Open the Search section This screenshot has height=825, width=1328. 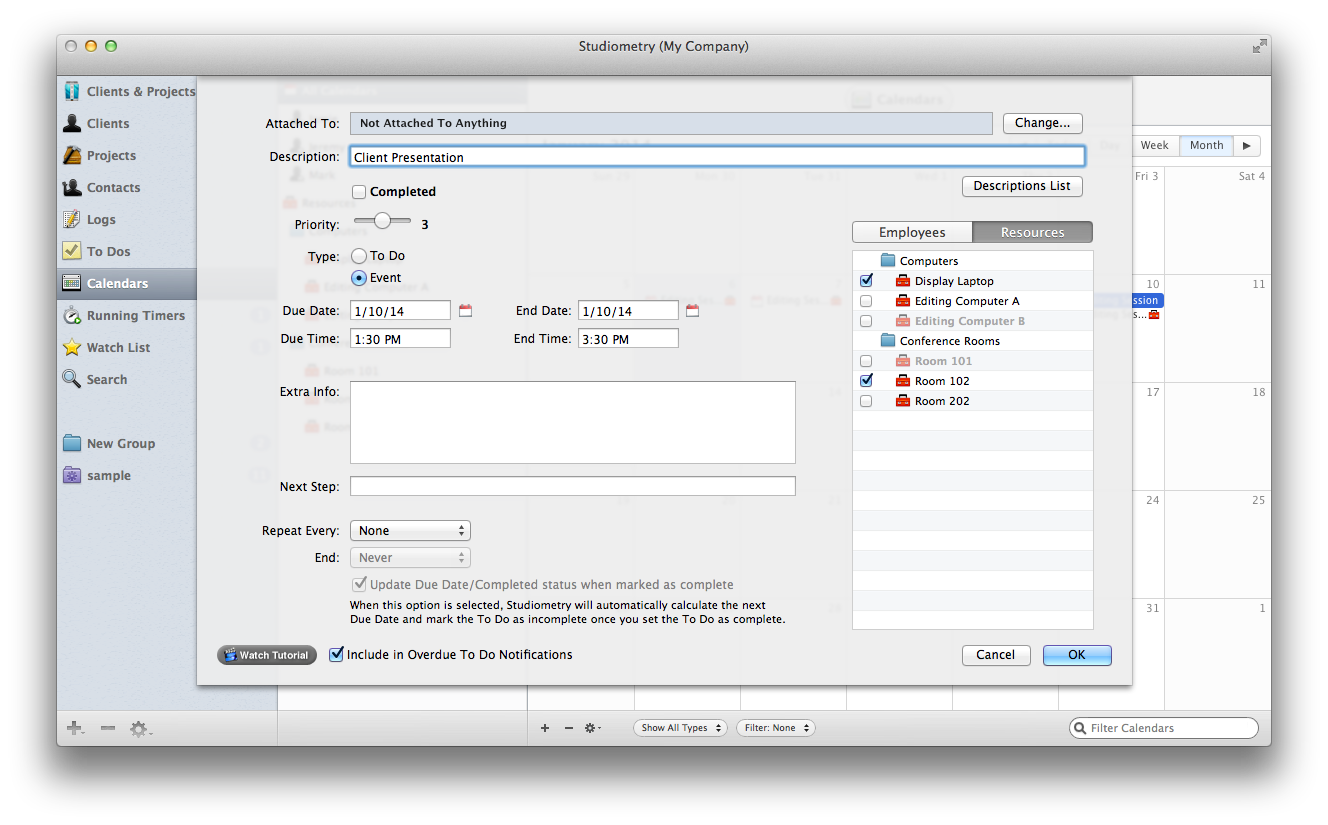coord(103,379)
